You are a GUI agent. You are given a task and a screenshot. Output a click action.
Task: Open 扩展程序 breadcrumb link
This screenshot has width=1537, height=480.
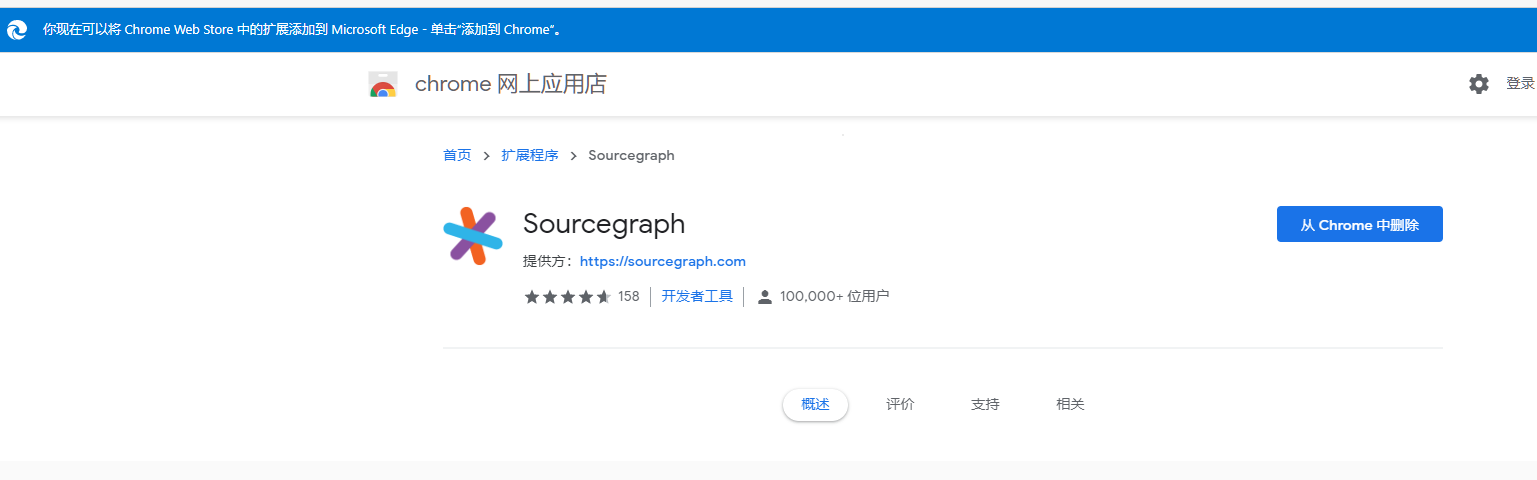(530, 155)
